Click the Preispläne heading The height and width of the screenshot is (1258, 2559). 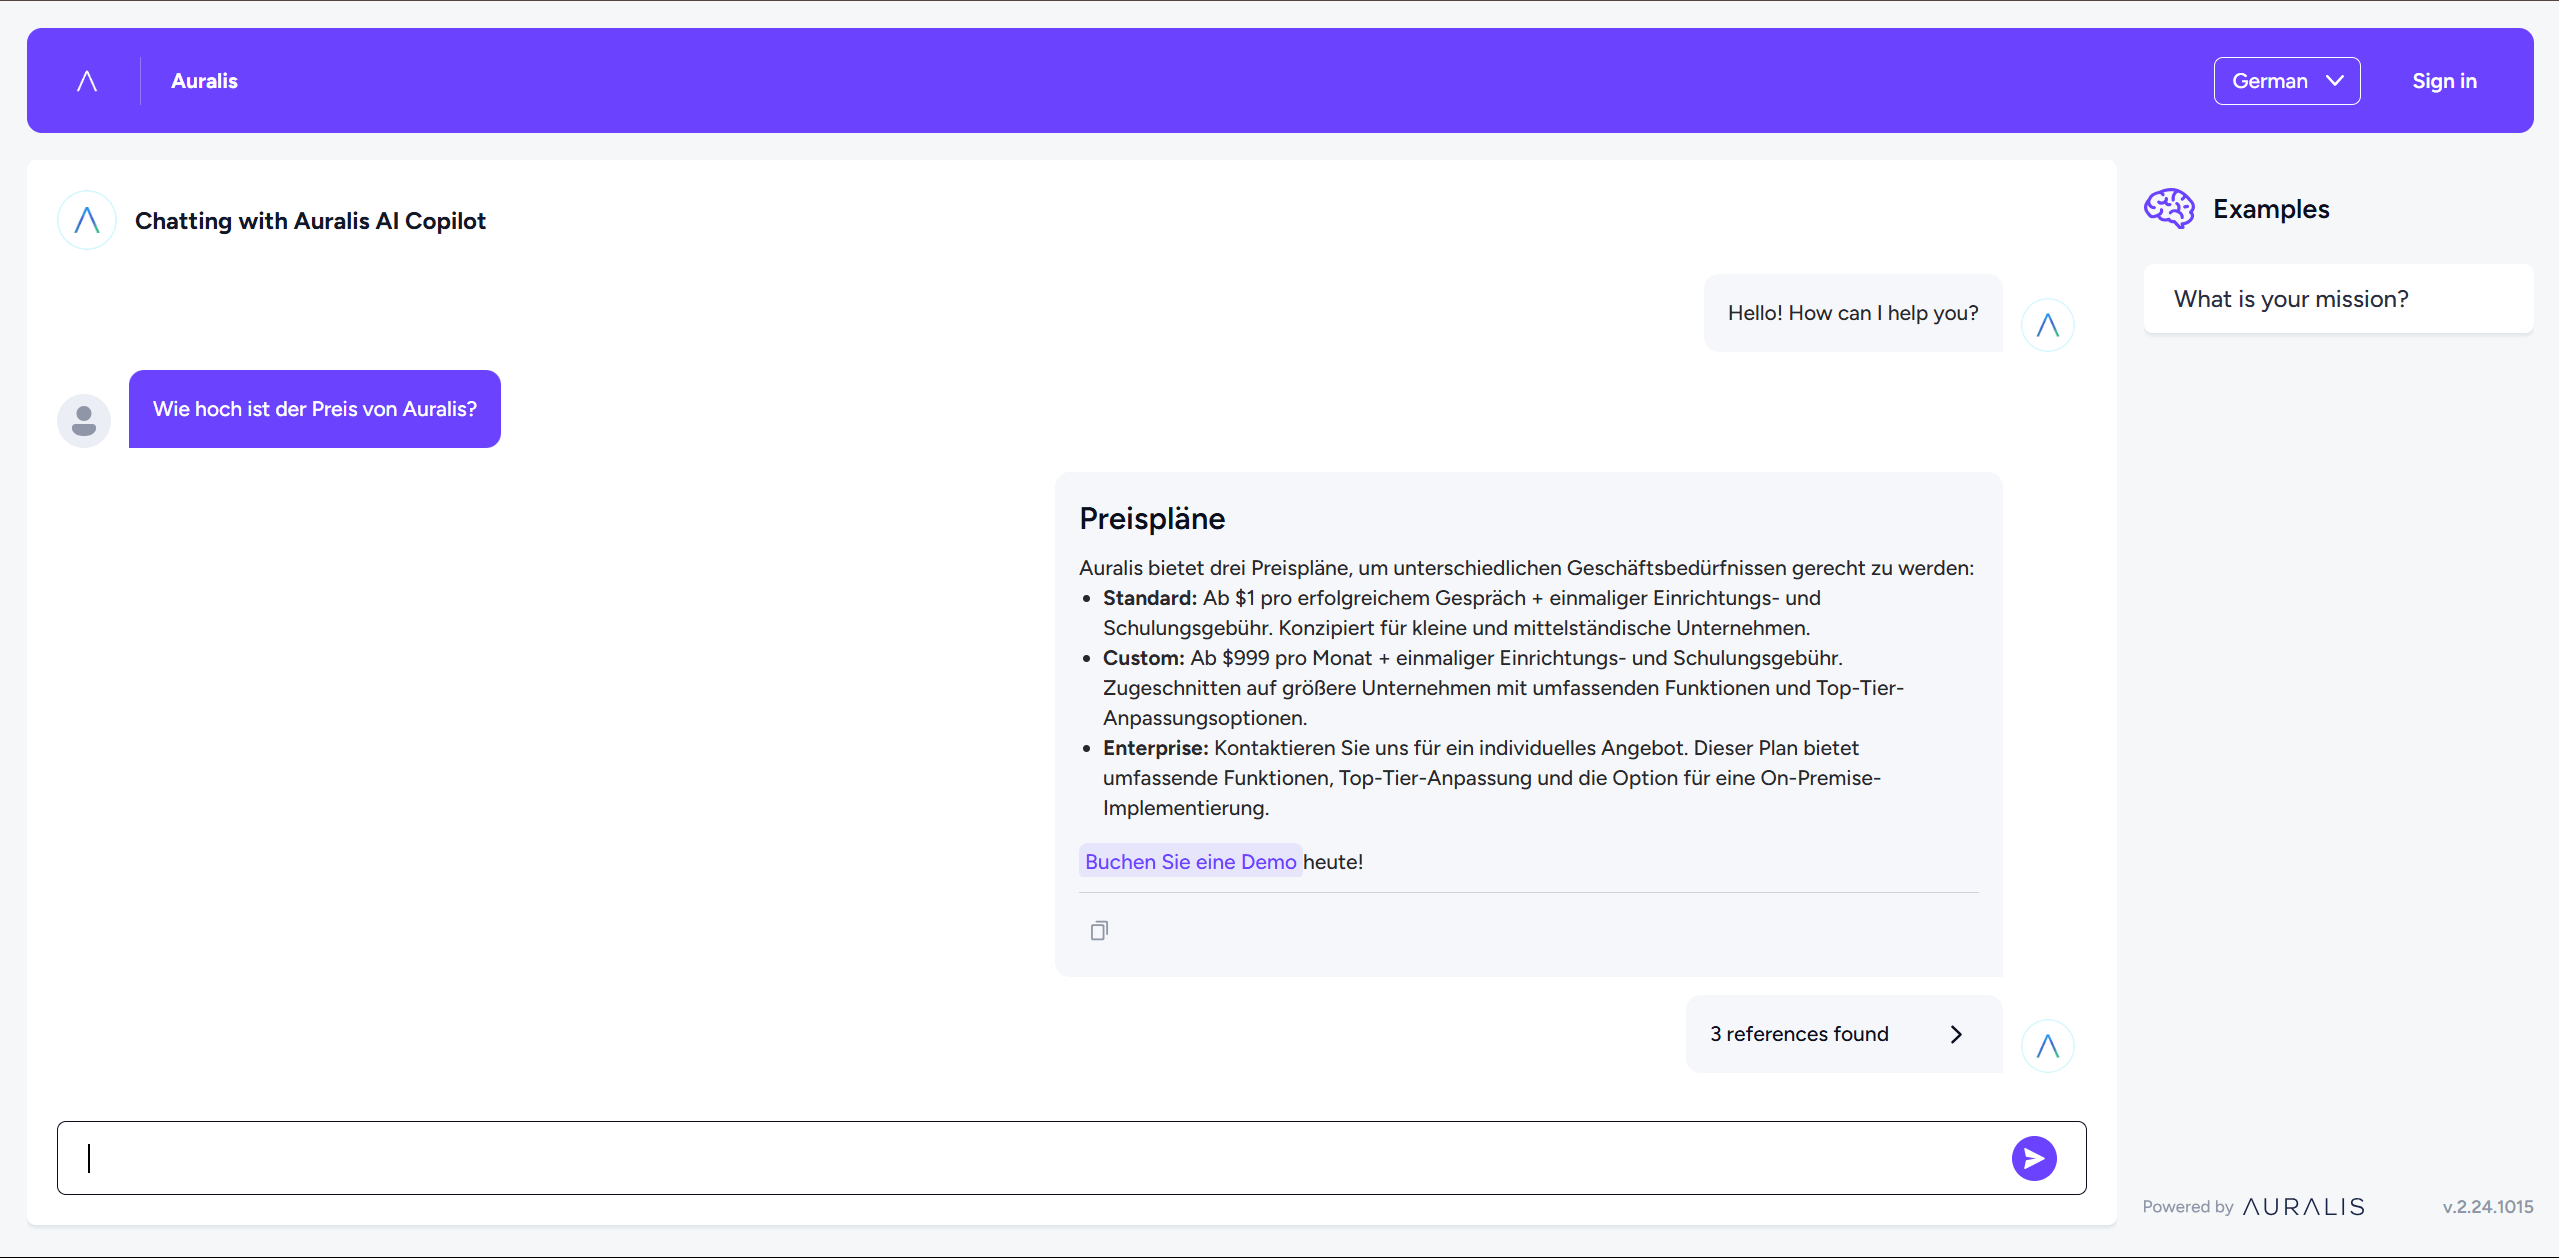[x=1152, y=518]
